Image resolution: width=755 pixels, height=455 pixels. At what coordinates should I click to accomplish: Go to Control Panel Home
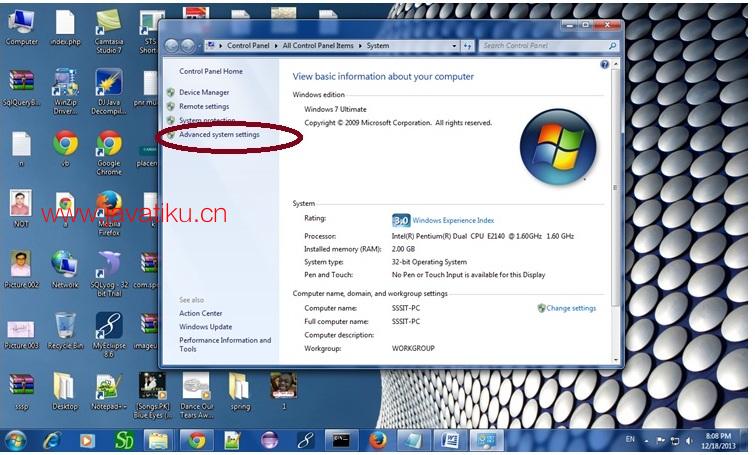(211, 71)
